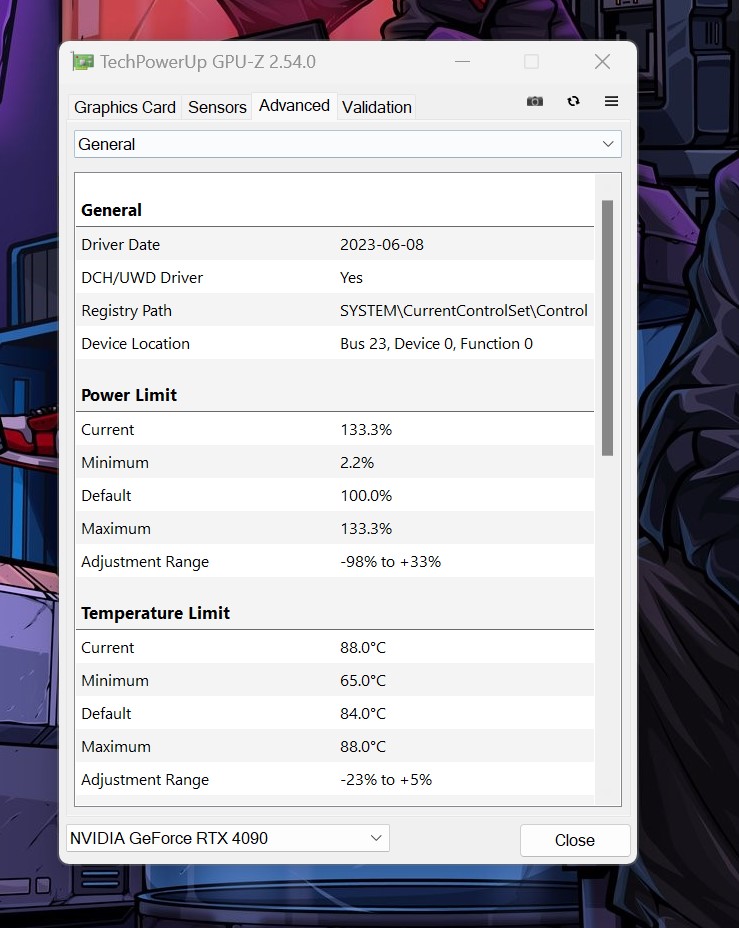This screenshot has width=739, height=928.
Task: Click the SYSTEM\CurrentControlSet\Control value
Action: pos(464,311)
